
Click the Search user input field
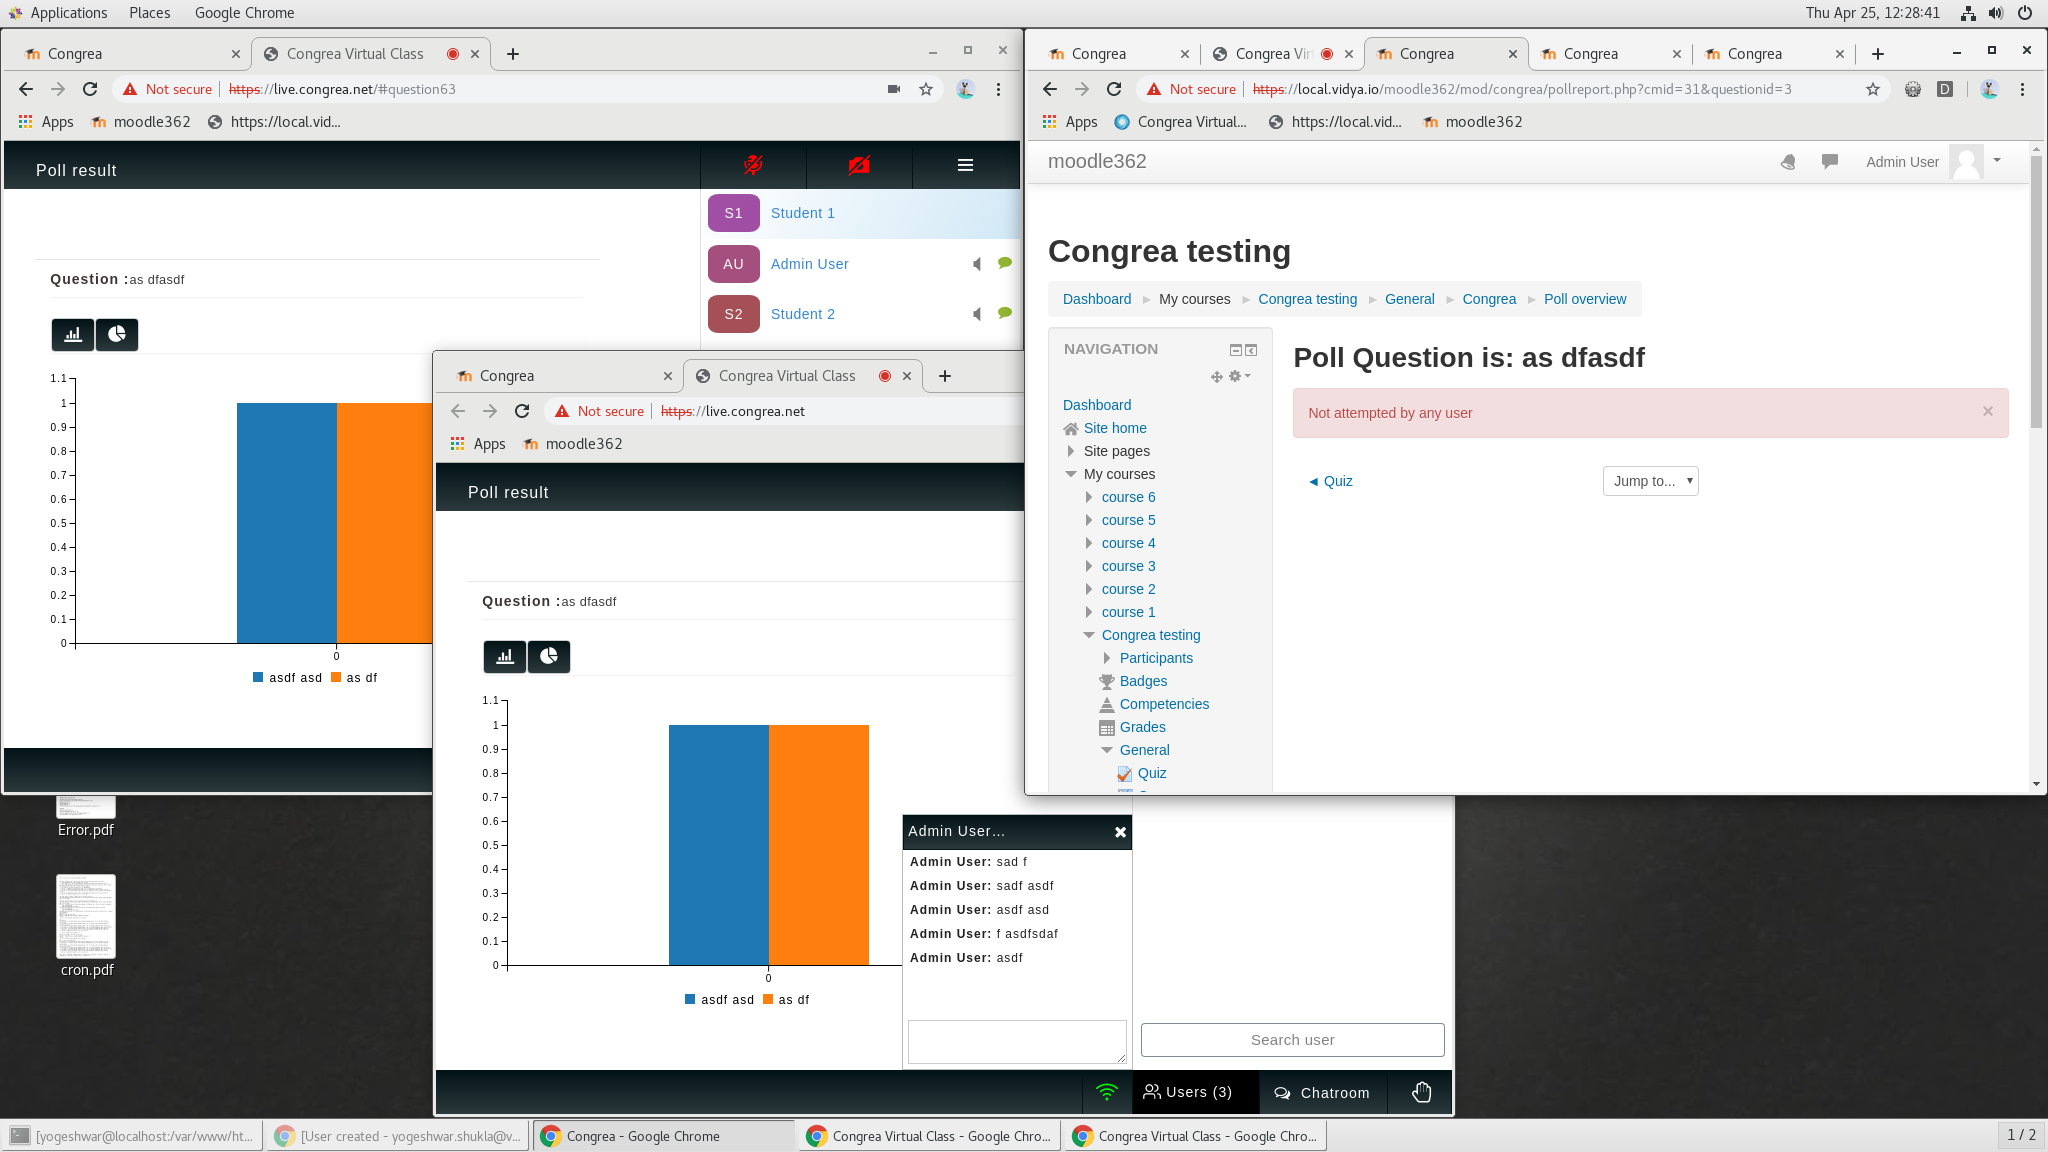(1292, 1040)
